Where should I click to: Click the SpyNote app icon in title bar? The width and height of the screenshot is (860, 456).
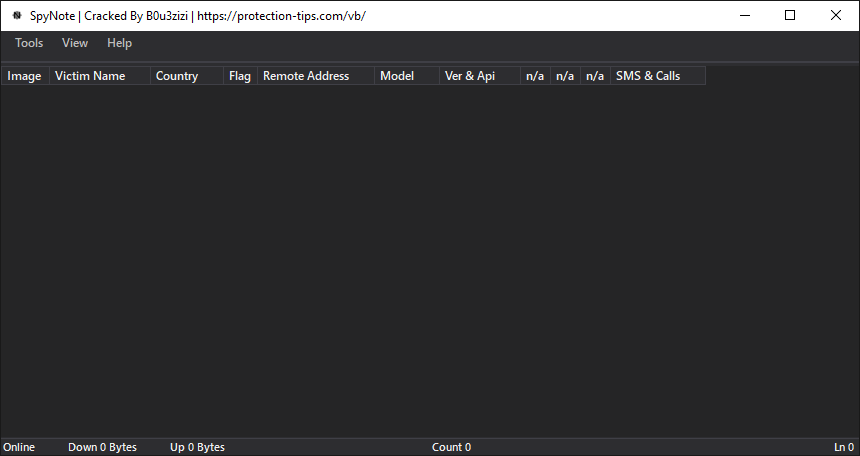click(x=16, y=16)
